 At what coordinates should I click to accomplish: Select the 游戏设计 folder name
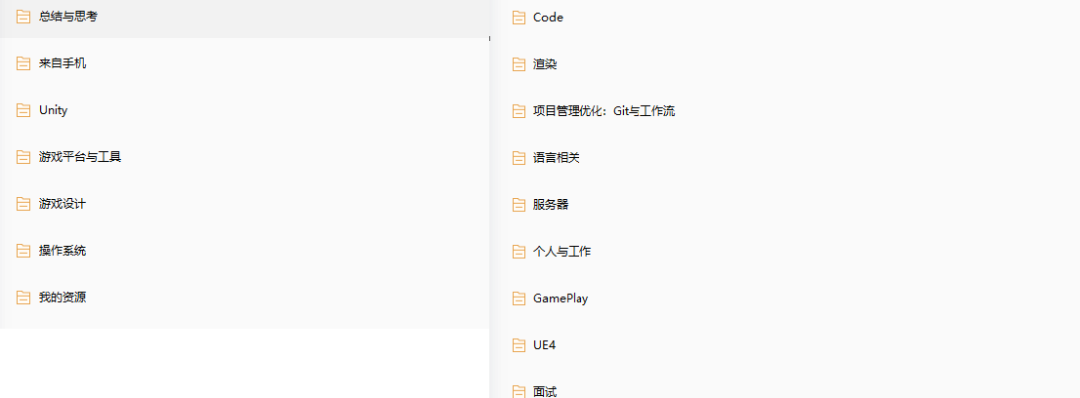point(63,204)
